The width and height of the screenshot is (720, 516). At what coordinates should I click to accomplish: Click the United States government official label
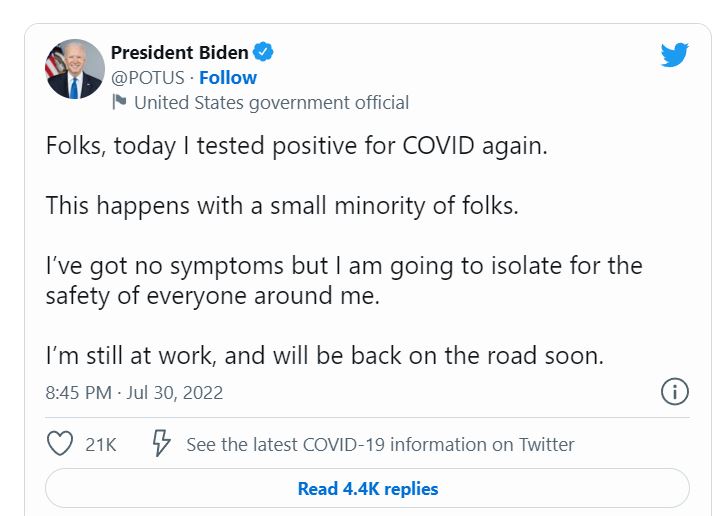coord(271,102)
